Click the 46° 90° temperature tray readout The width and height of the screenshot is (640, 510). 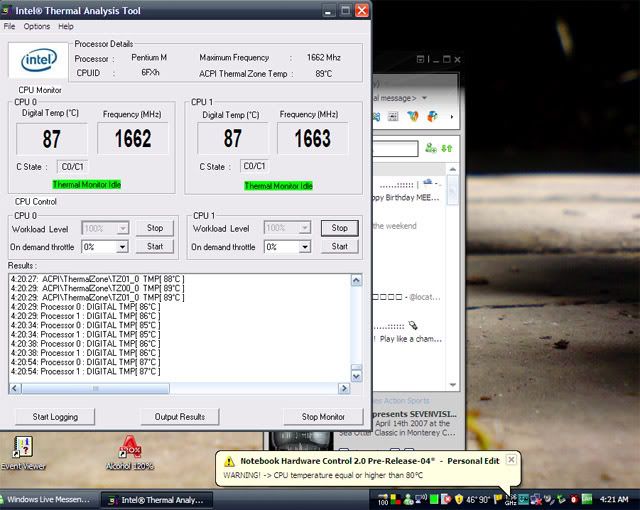pyautogui.click(x=478, y=499)
